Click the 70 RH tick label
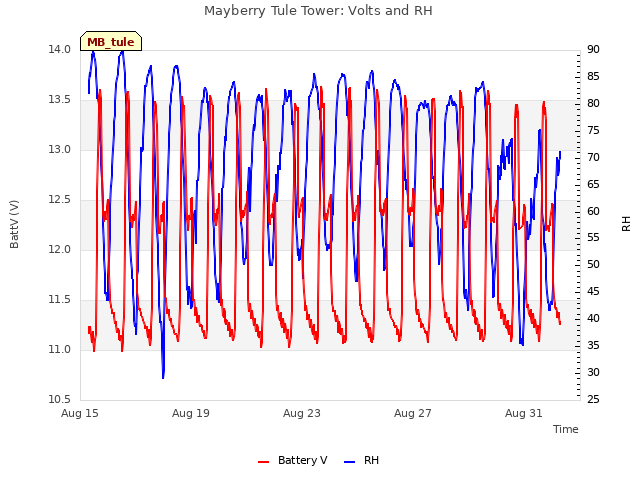This screenshot has width=640, height=480. pos(593,158)
